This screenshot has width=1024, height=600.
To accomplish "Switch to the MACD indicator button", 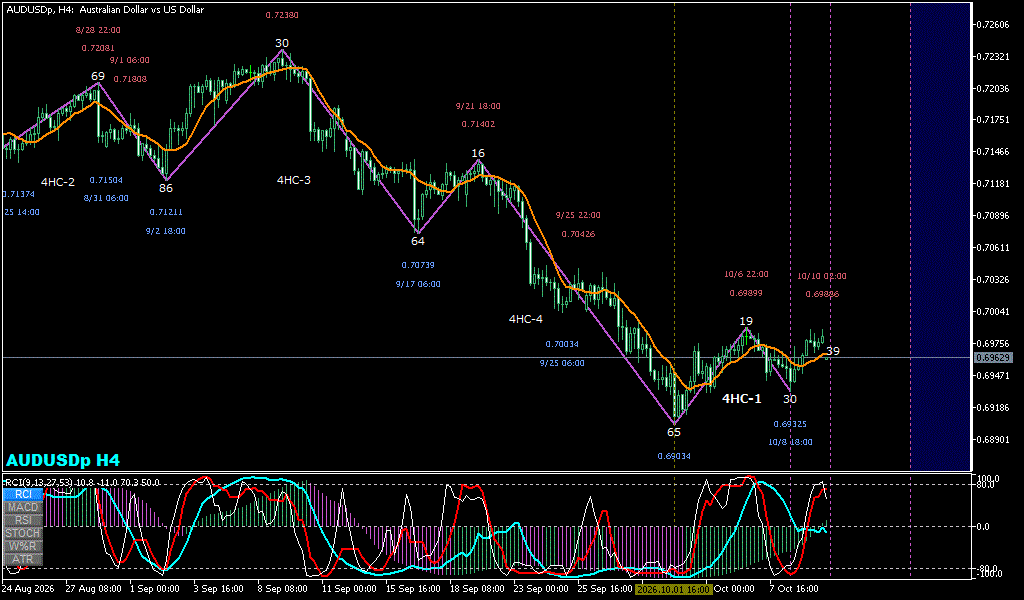I will tap(24, 507).
